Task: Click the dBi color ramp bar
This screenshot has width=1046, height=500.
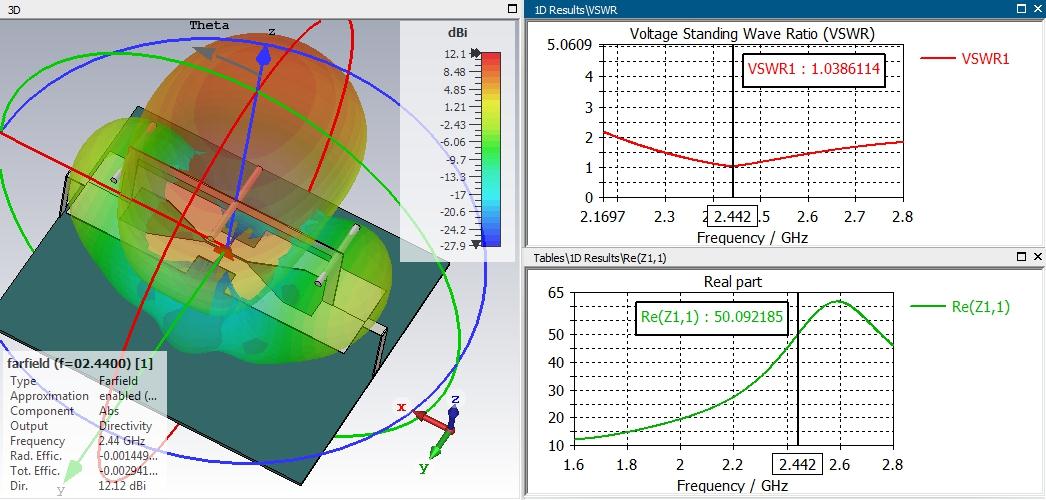Action: pos(490,149)
